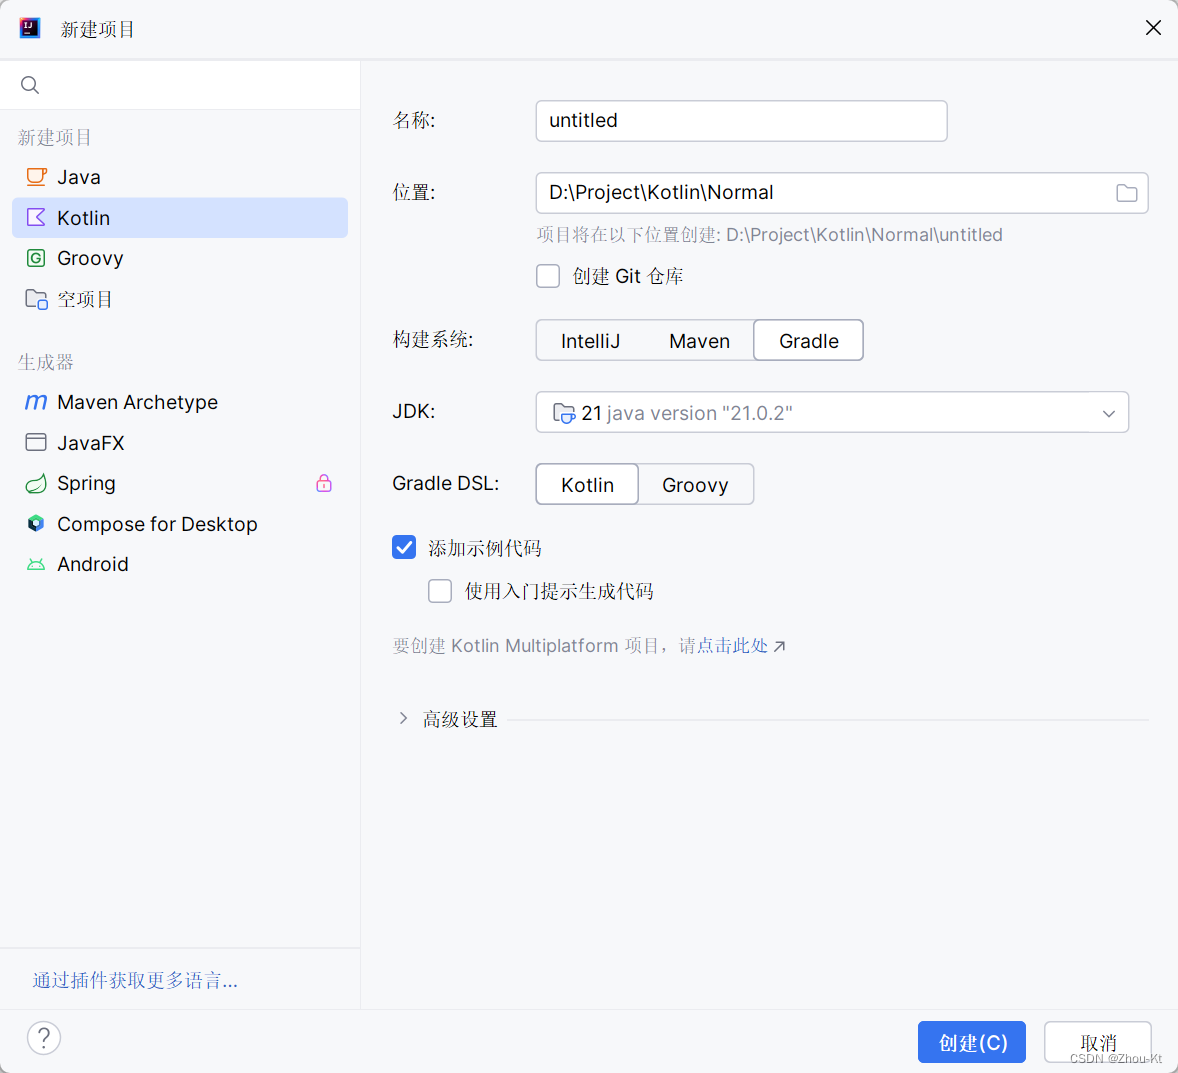Viewport: 1178px width, 1073px height.
Task: Click 通过插件获取更多语言 link
Action: click(134, 980)
